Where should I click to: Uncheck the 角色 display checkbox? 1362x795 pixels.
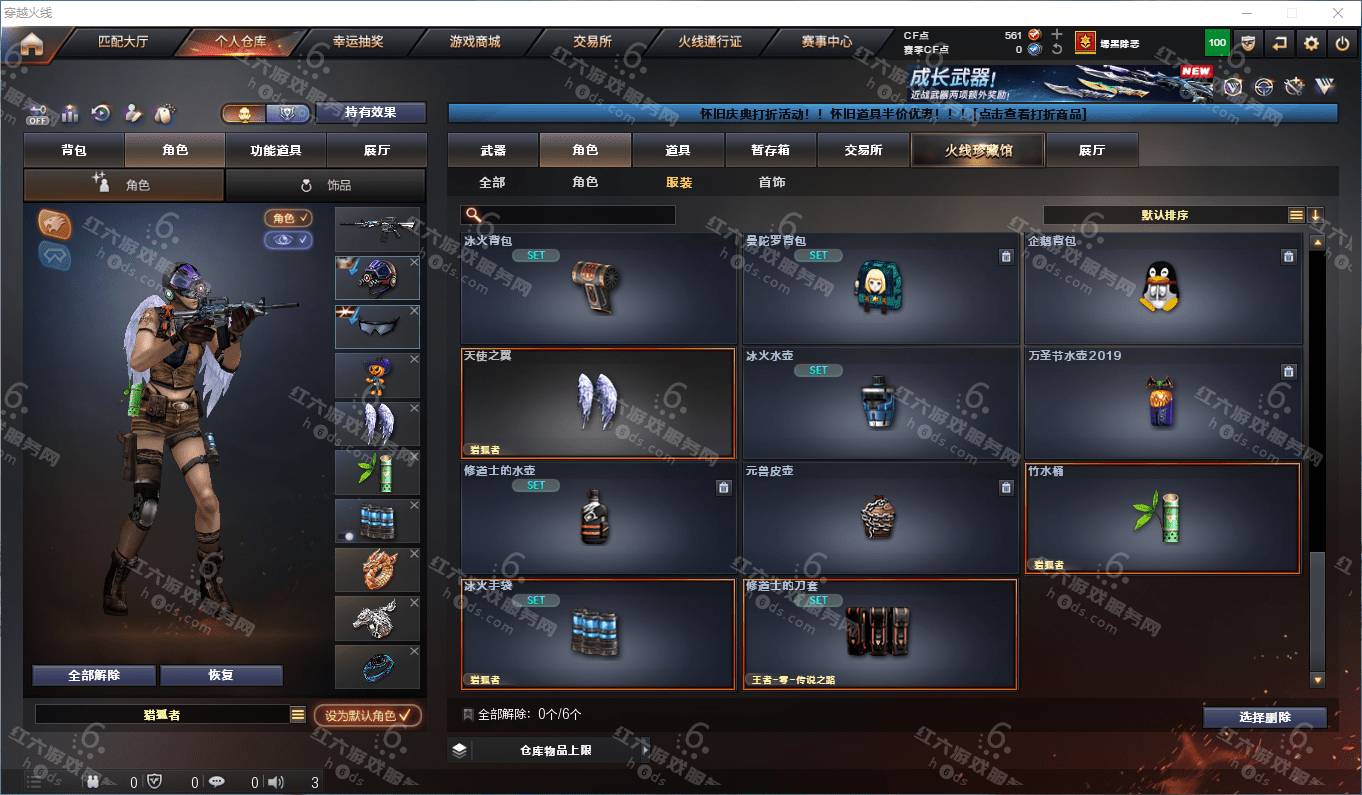pos(289,217)
